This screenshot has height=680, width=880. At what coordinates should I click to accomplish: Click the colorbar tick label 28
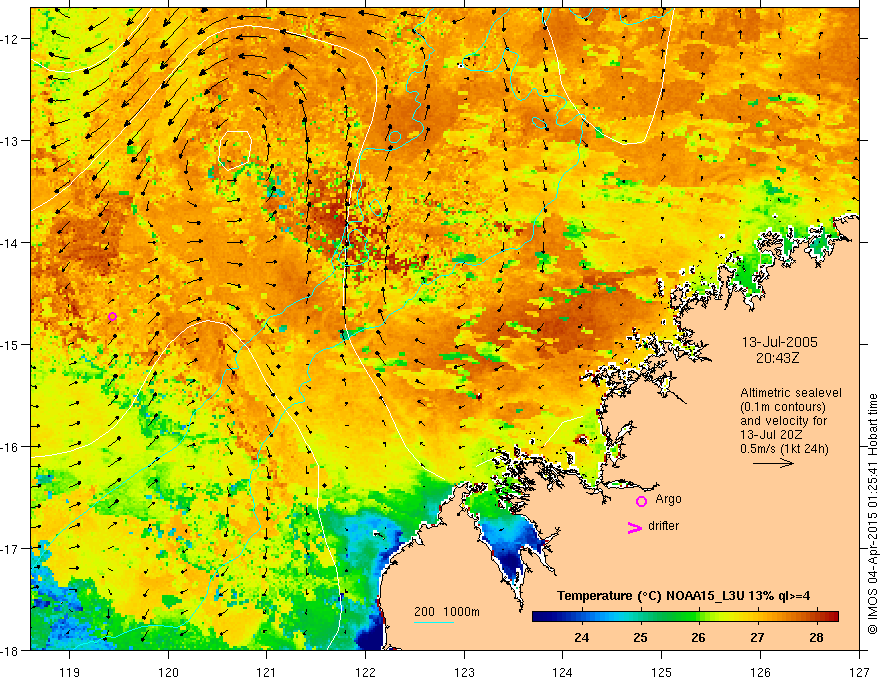click(817, 637)
